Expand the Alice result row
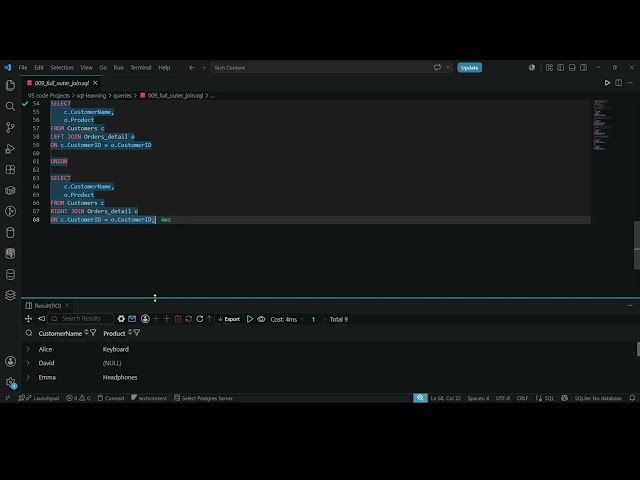640x480 pixels. pyautogui.click(x=28, y=349)
